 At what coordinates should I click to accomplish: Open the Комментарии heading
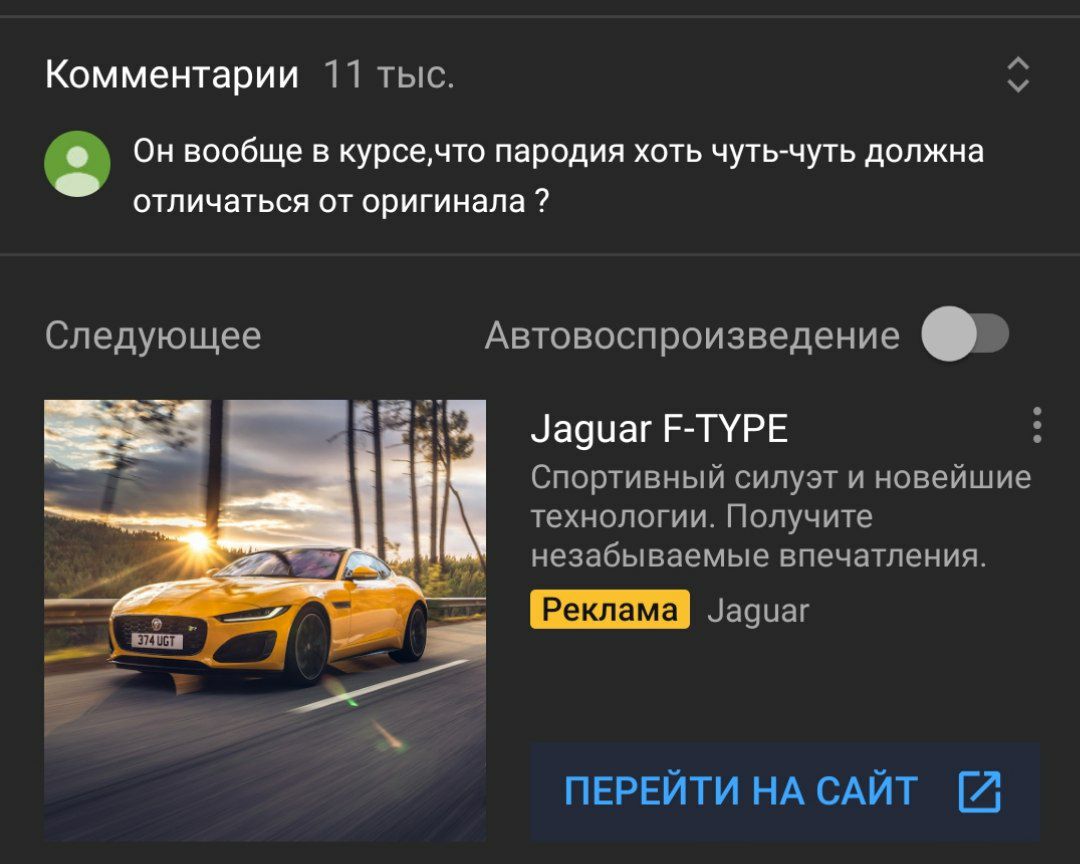click(x=172, y=74)
